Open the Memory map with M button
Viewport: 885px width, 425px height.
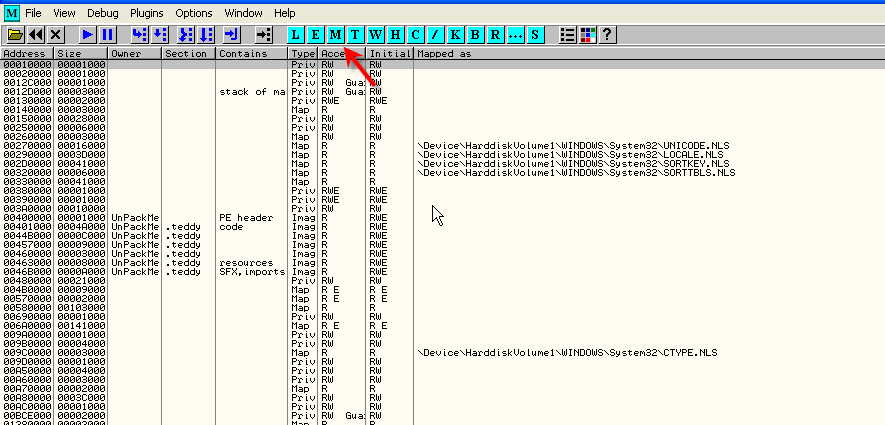pyautogui.click(x=335, y=34)
